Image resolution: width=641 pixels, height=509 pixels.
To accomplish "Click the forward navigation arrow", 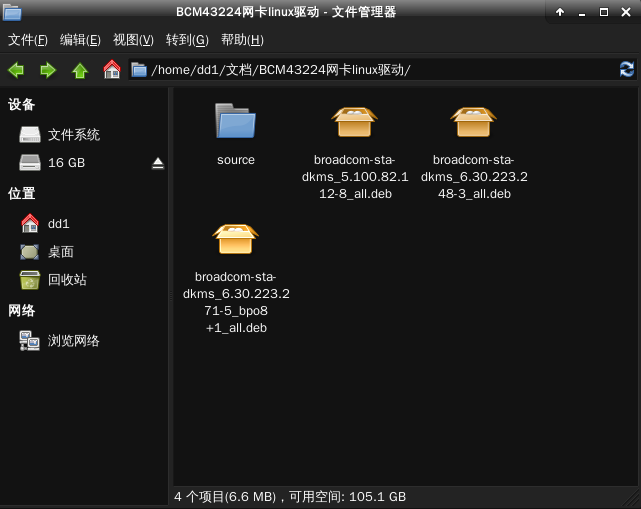I will click(x=47, y=70).
